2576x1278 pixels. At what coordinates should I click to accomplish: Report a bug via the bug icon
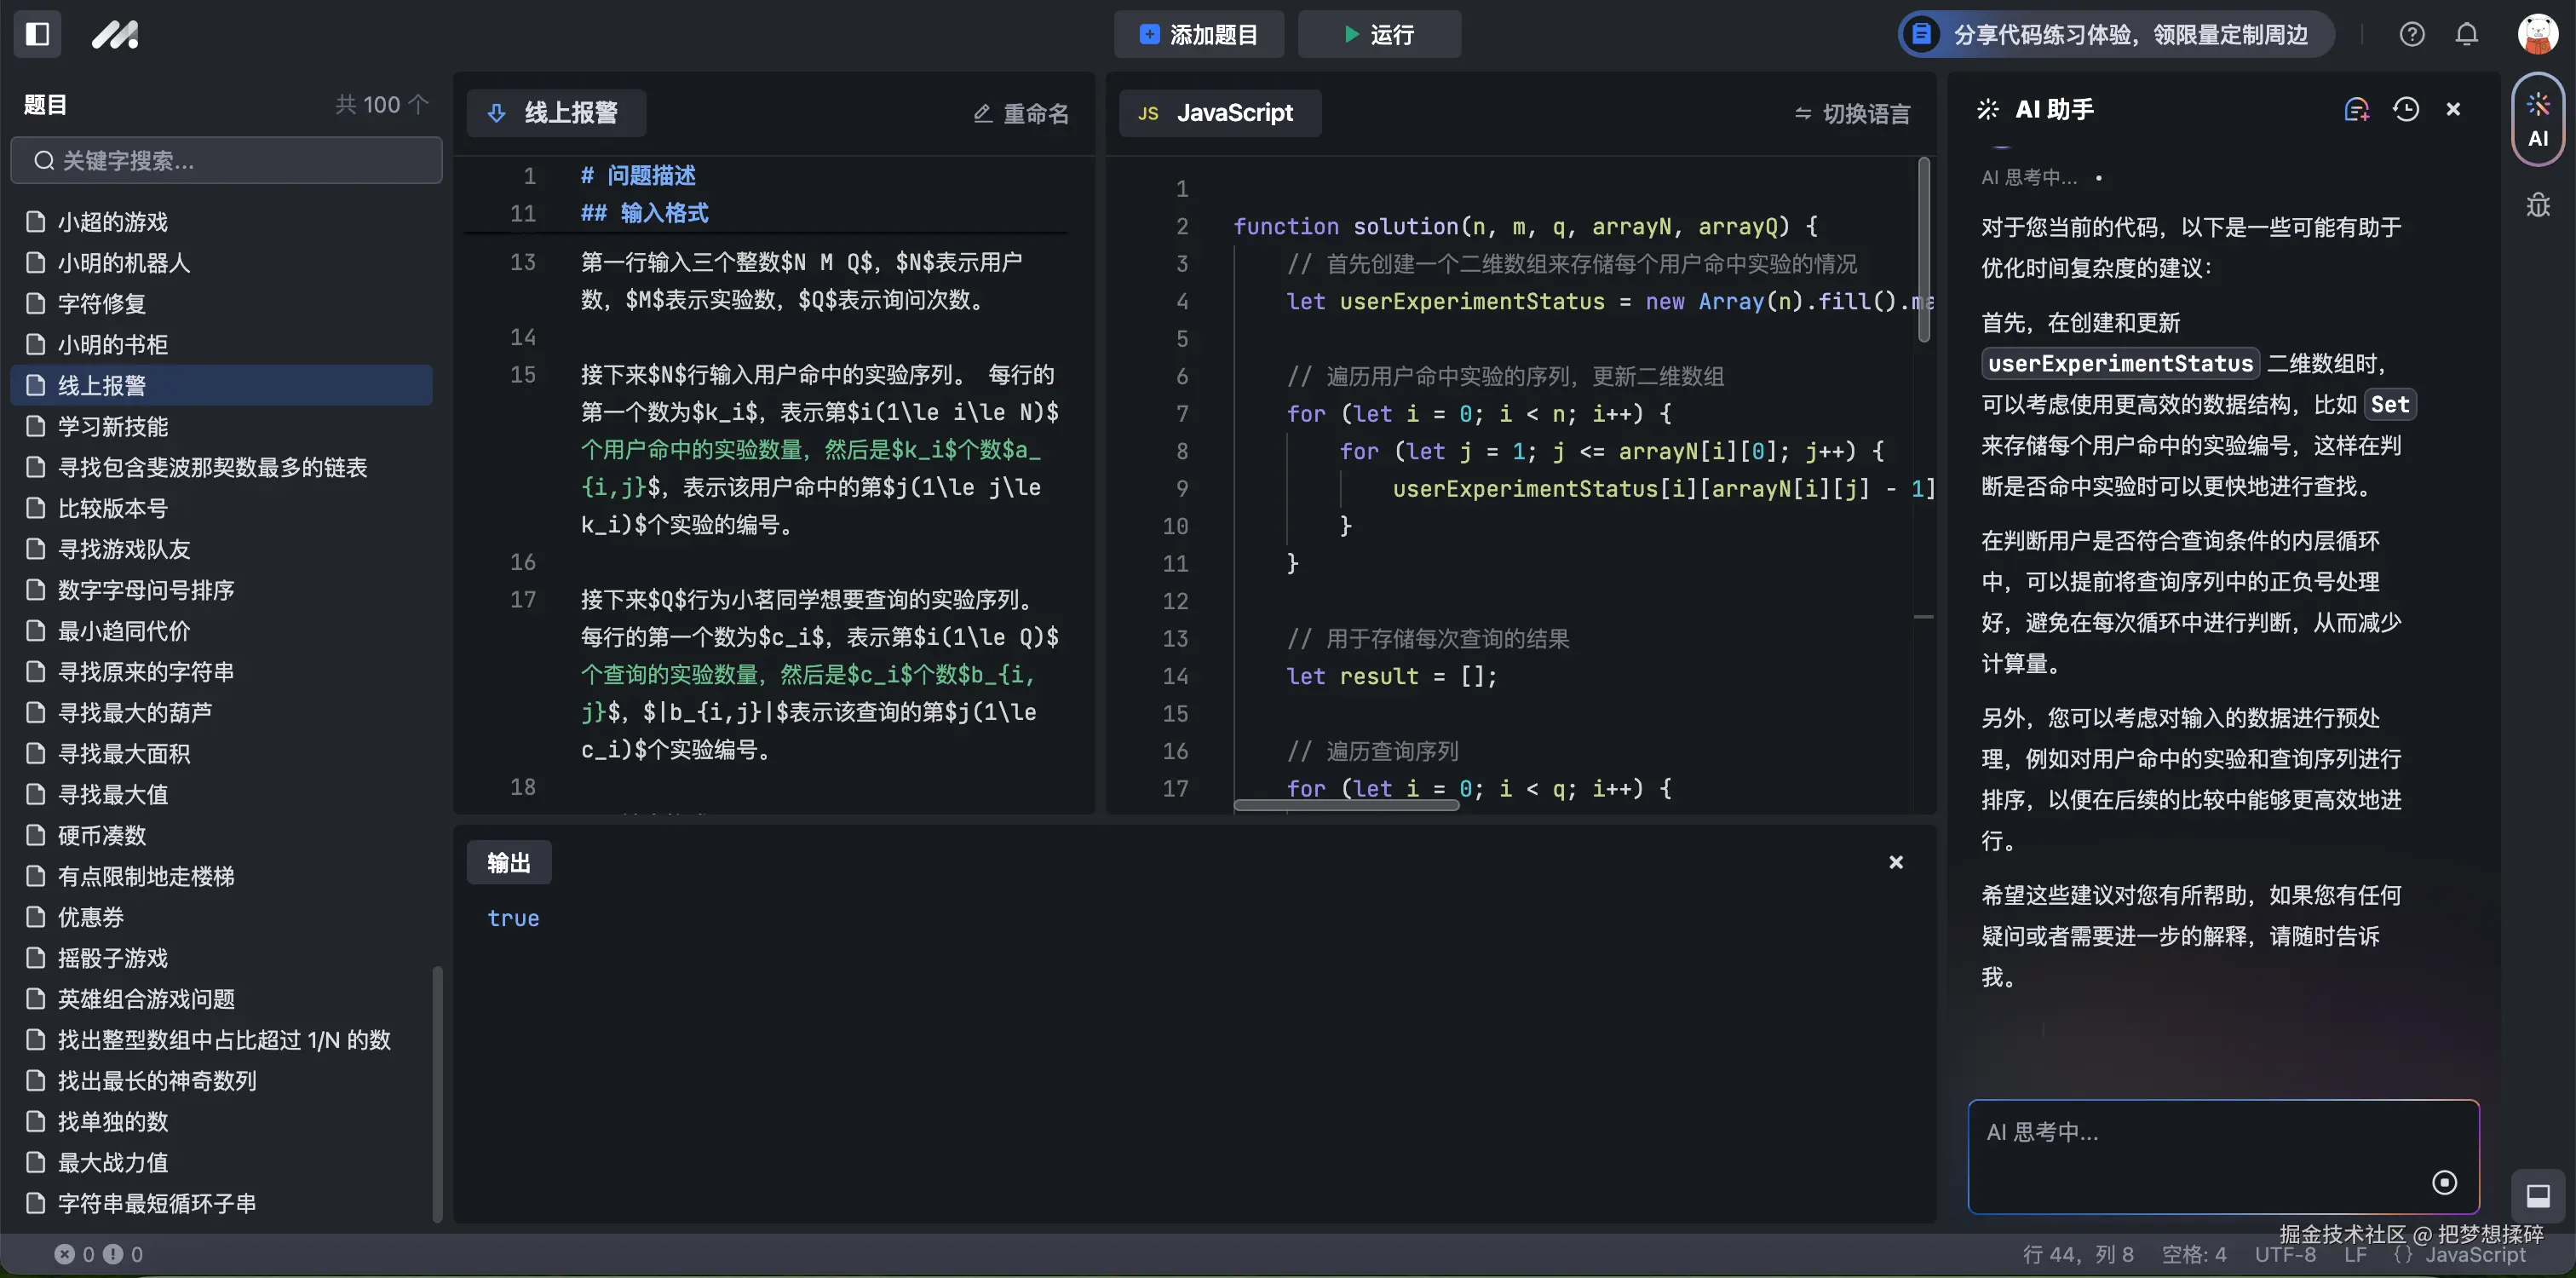point(2538,205)
